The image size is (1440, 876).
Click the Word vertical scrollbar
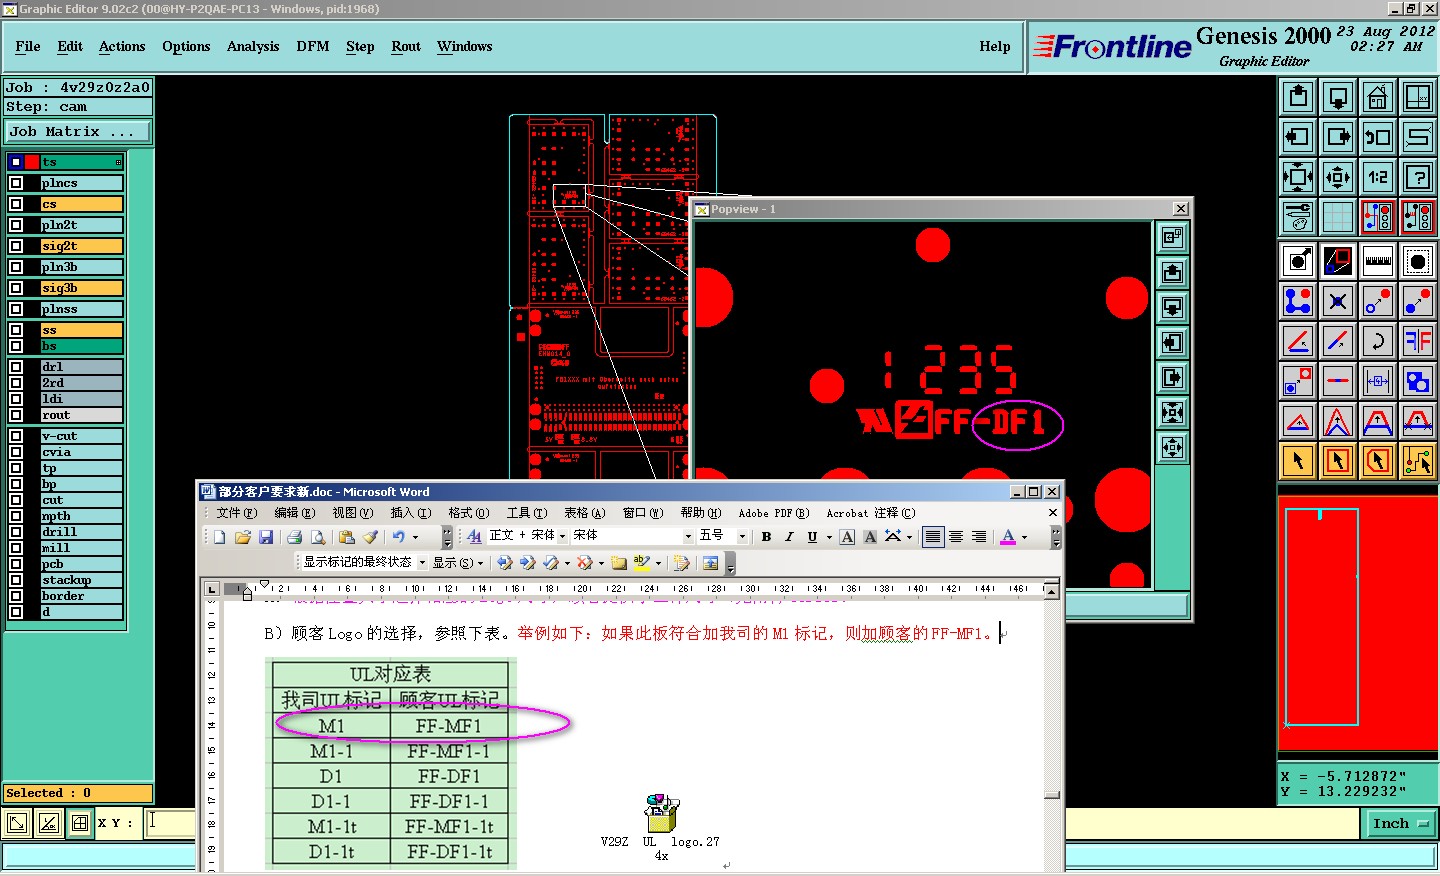click(1052, 727)
